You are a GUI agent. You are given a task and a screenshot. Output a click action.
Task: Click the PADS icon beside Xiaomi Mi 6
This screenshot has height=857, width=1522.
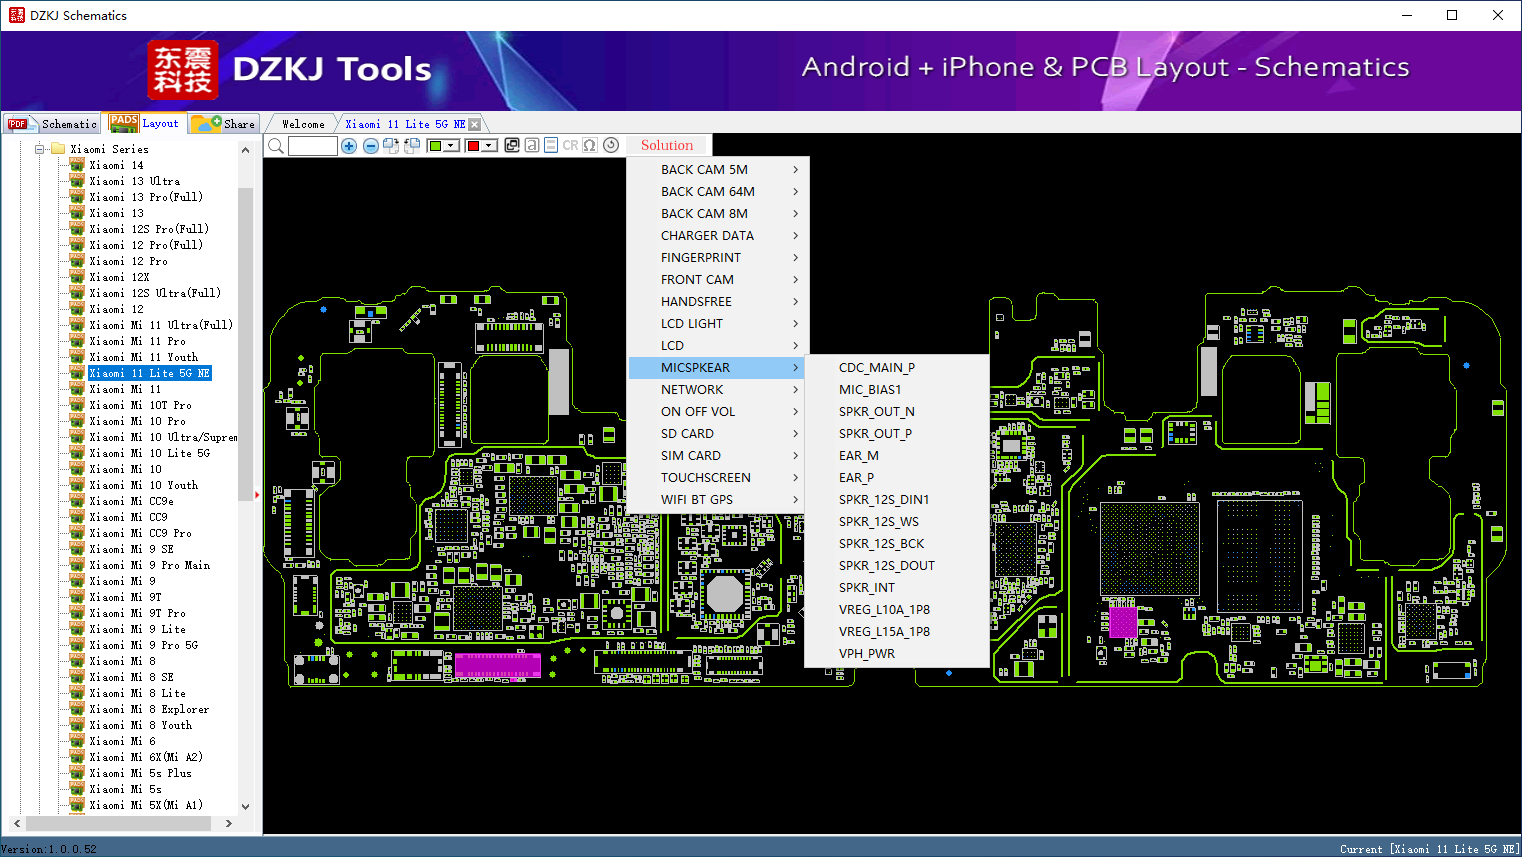pos(77,741)
